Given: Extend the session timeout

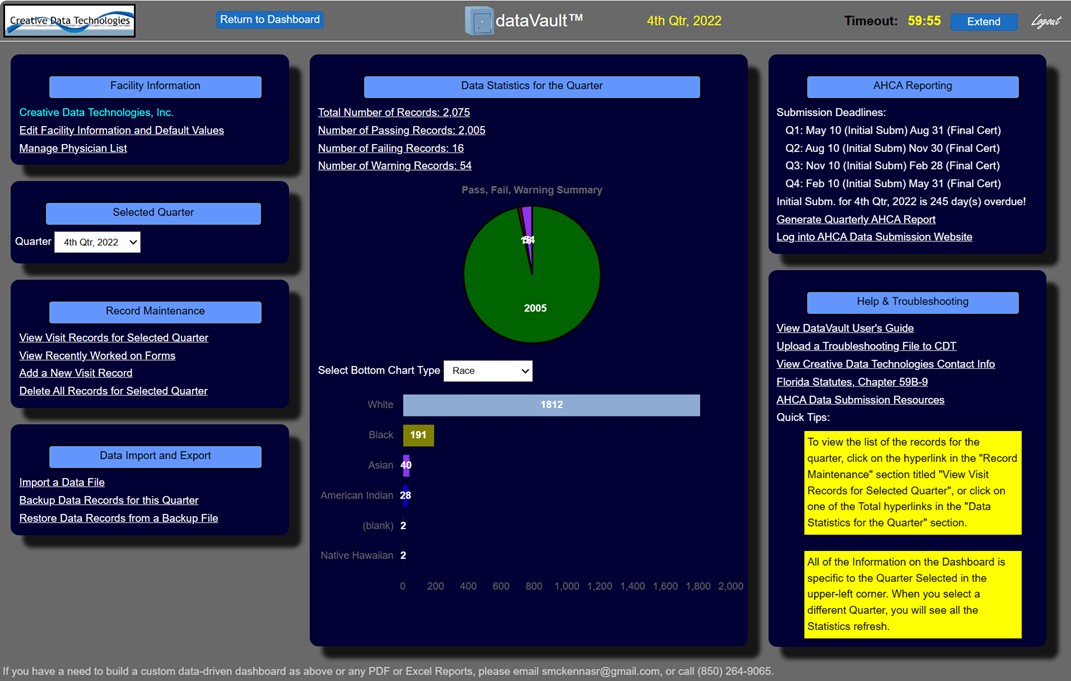Looking at the screenshot, I should pyautogui.click(x=984, y=22).
